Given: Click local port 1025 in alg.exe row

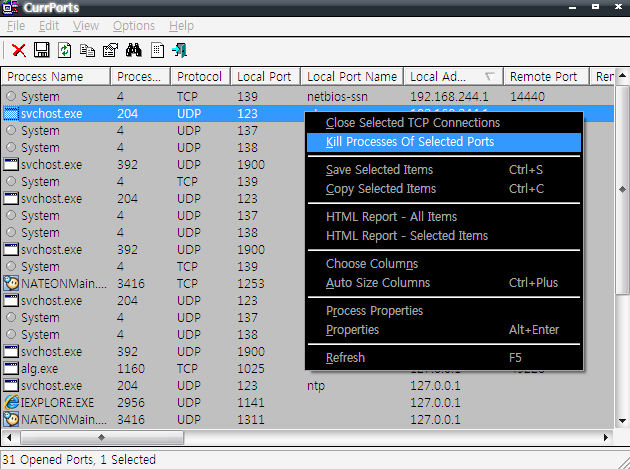Looking at the screenshot, I should 251,369.
